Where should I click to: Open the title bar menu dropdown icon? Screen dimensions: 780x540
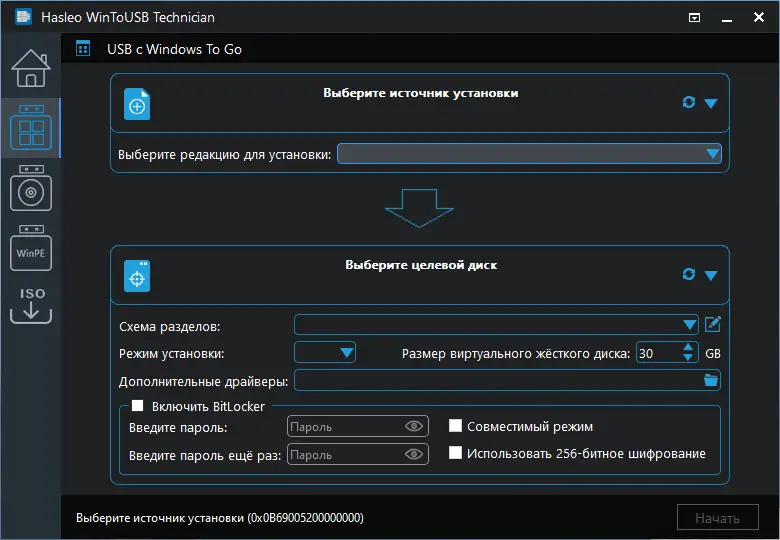pos(694,18)
